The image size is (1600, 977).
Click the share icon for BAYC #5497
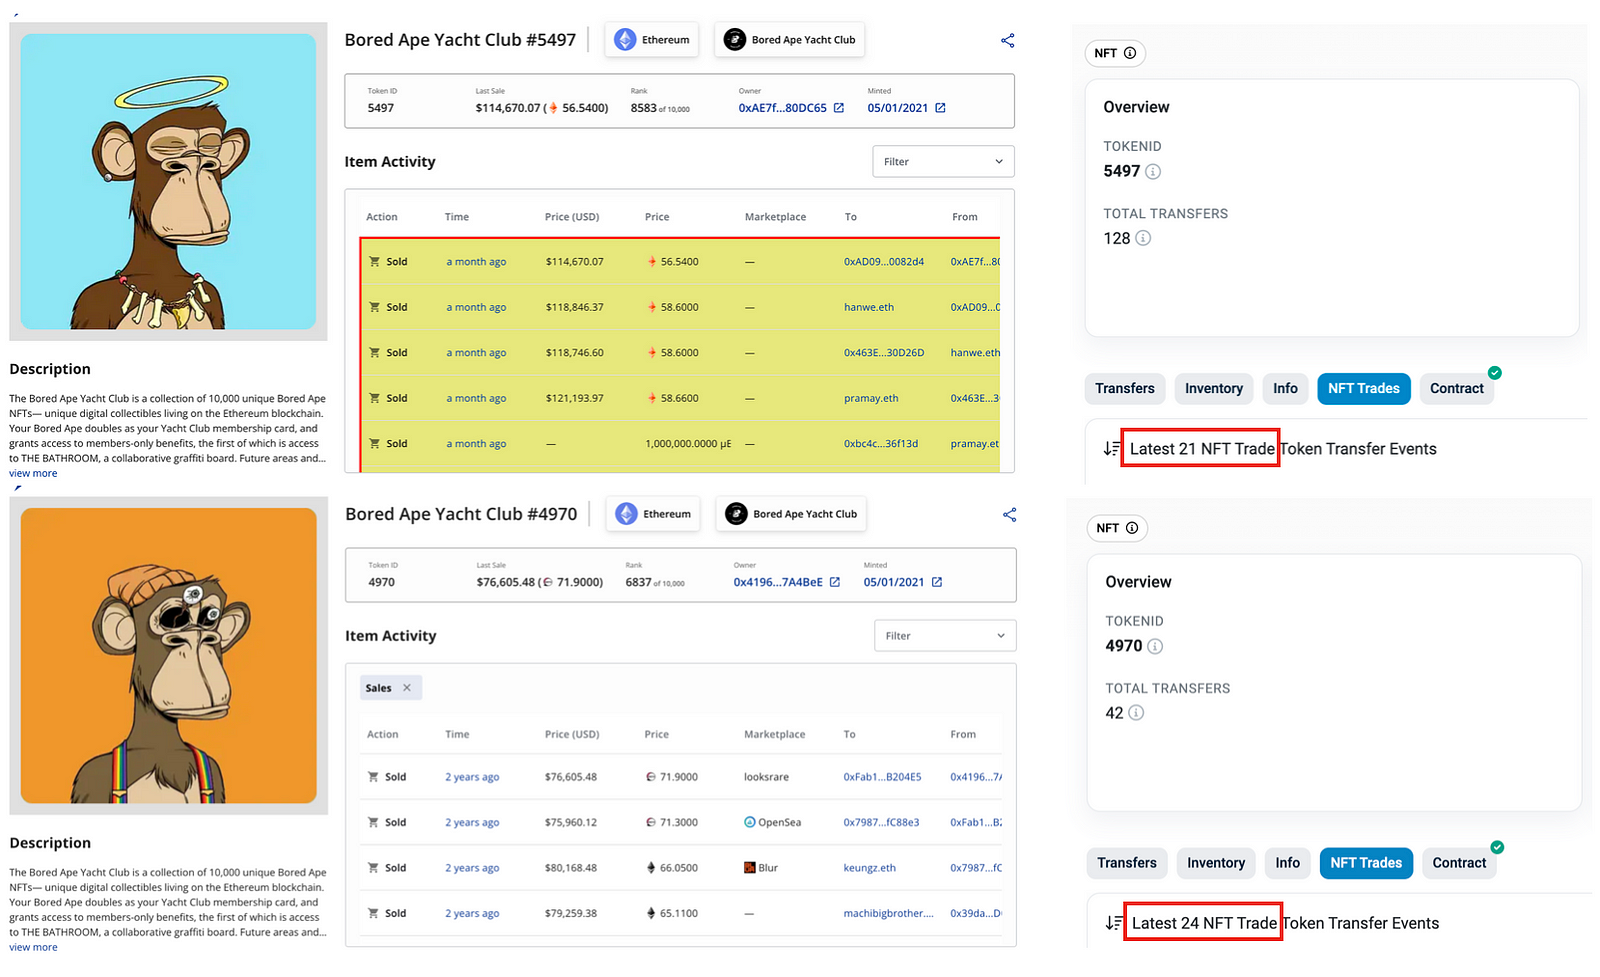(1008, 40)
